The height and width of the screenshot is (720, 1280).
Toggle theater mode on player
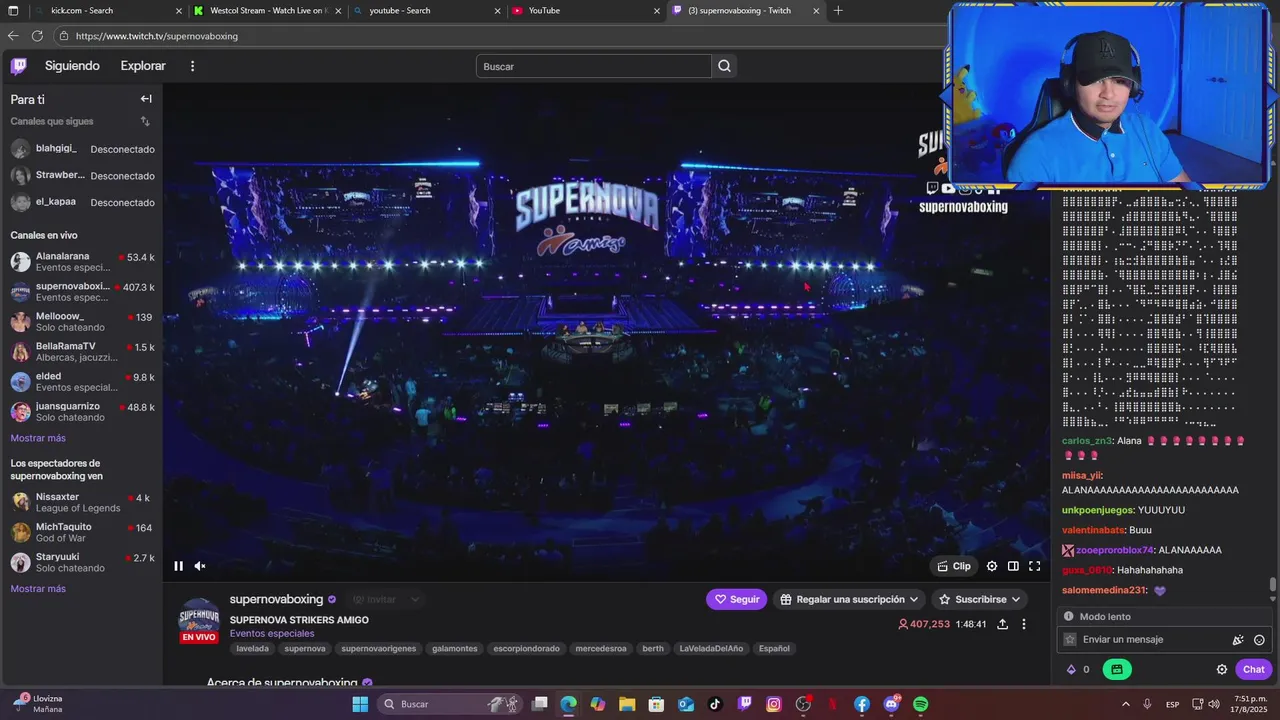(1013, 566)
